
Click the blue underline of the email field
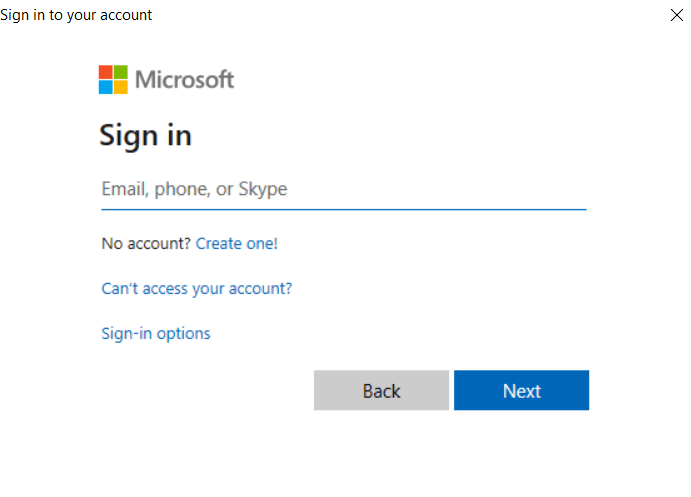tap(343, 209)
